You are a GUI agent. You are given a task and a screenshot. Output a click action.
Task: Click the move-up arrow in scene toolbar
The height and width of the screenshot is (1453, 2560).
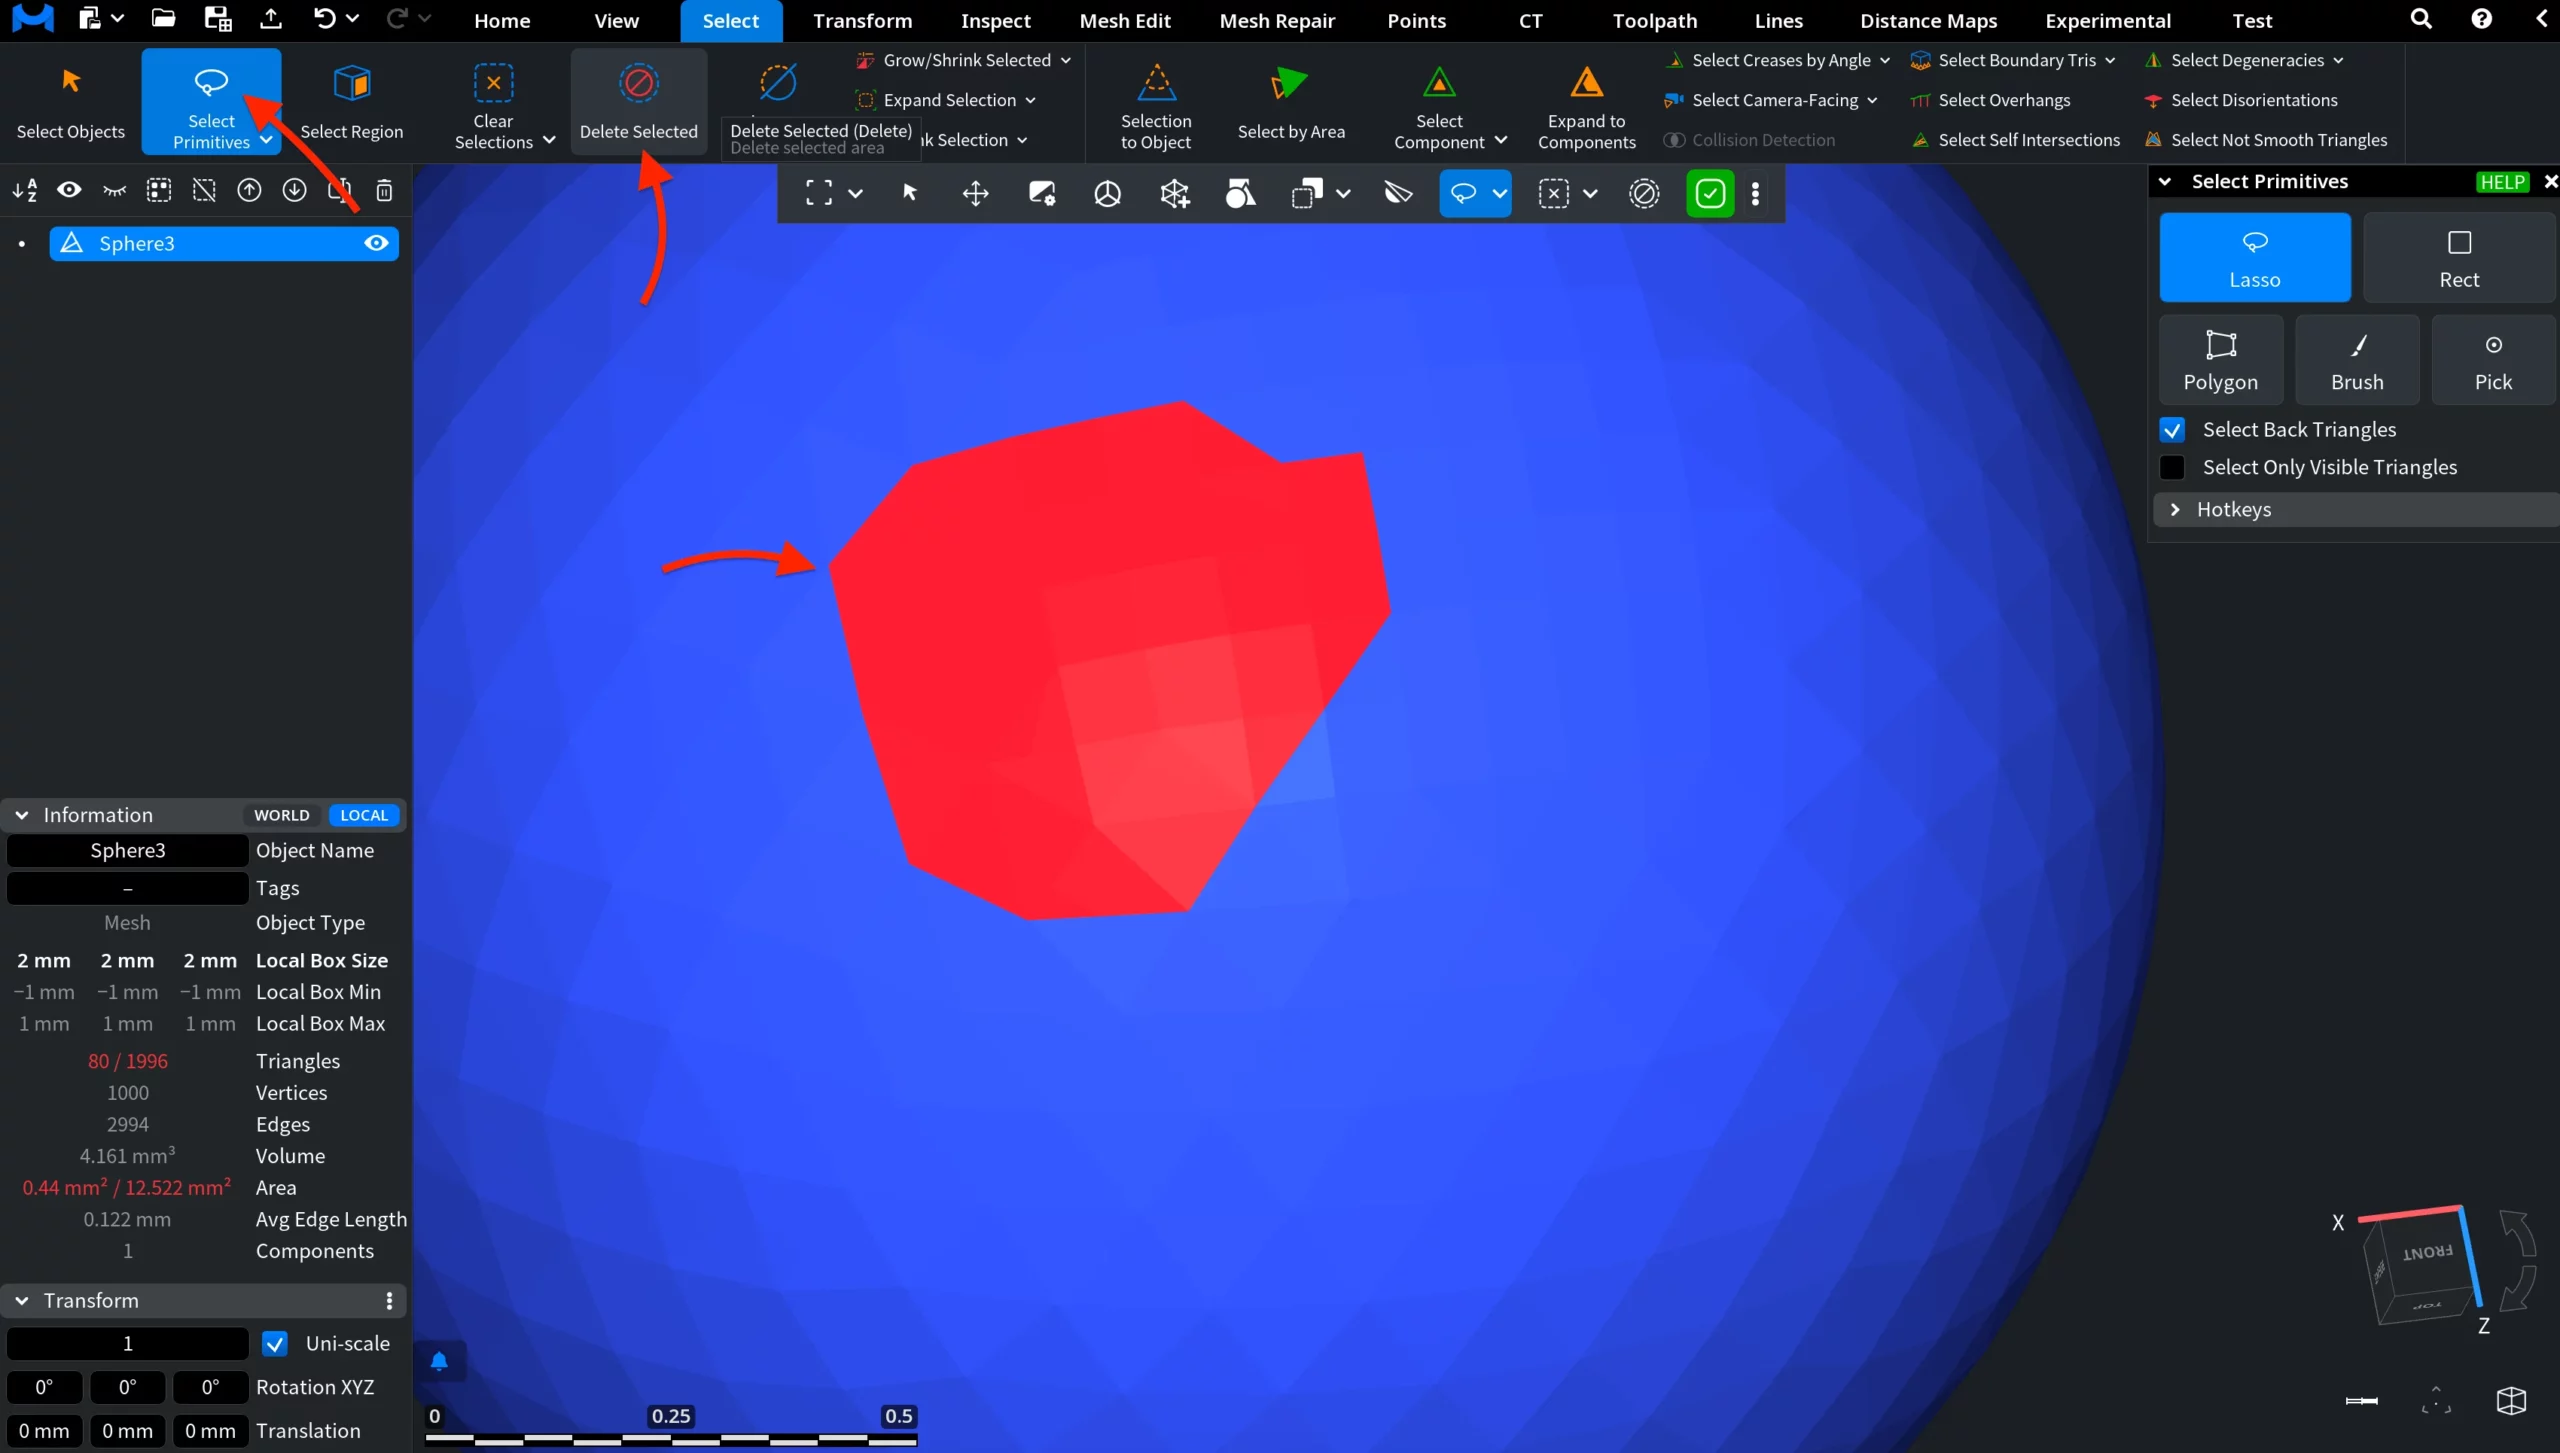(249, 190)
